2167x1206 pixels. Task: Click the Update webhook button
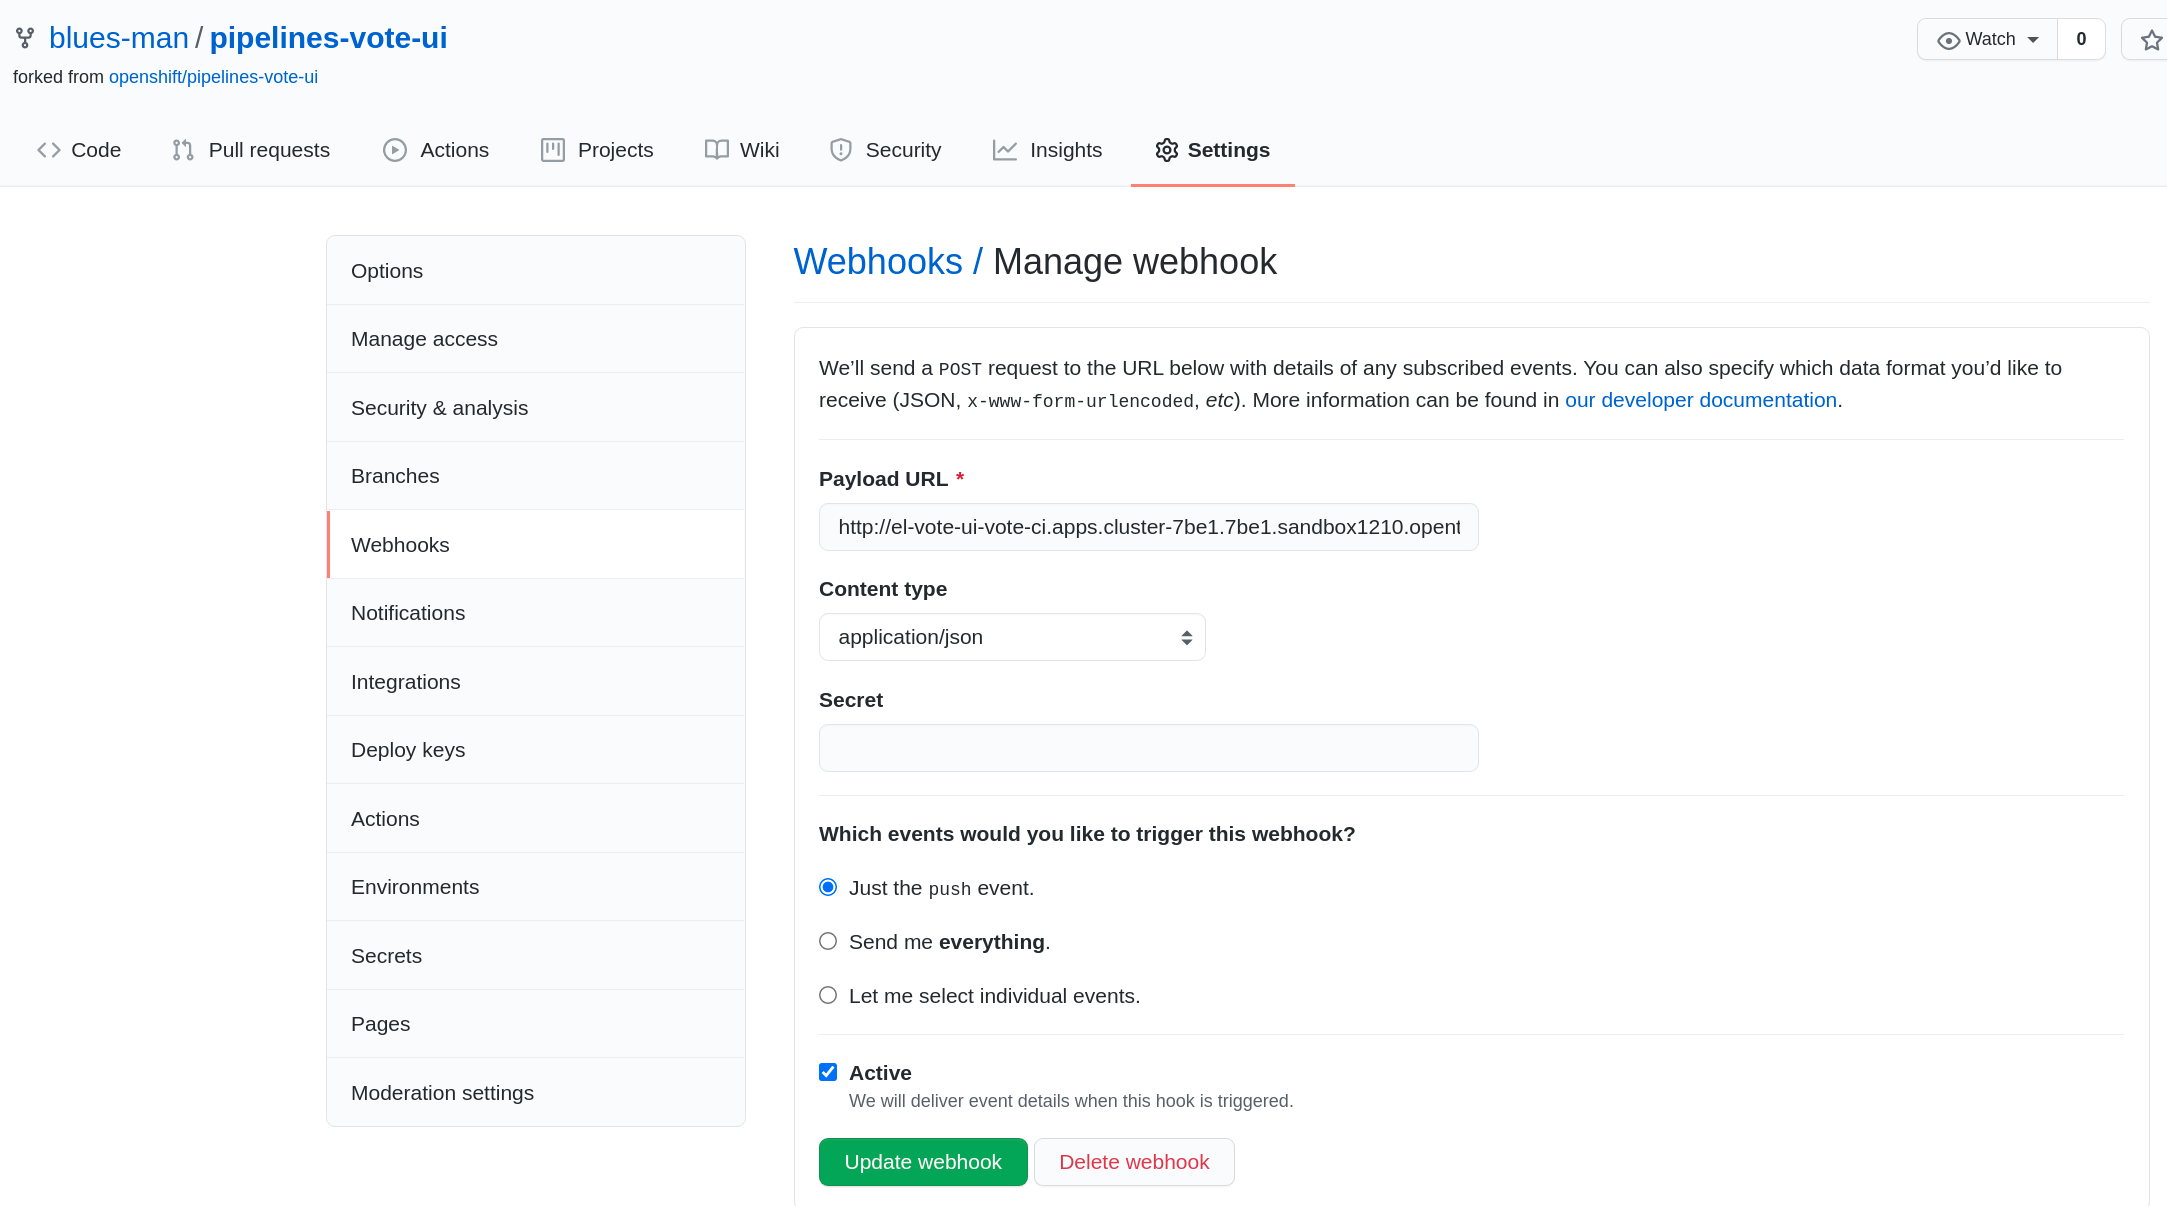click(924, 1161)
